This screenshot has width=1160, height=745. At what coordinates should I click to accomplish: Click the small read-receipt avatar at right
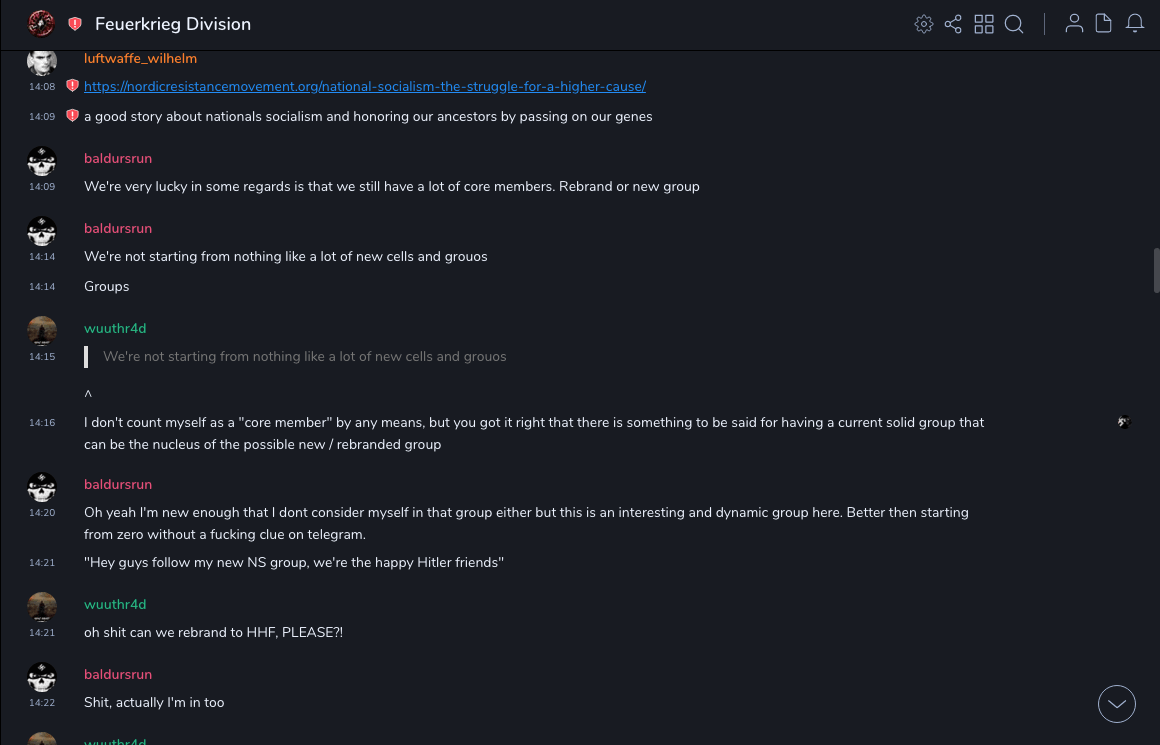click(x=1124, y=423)
